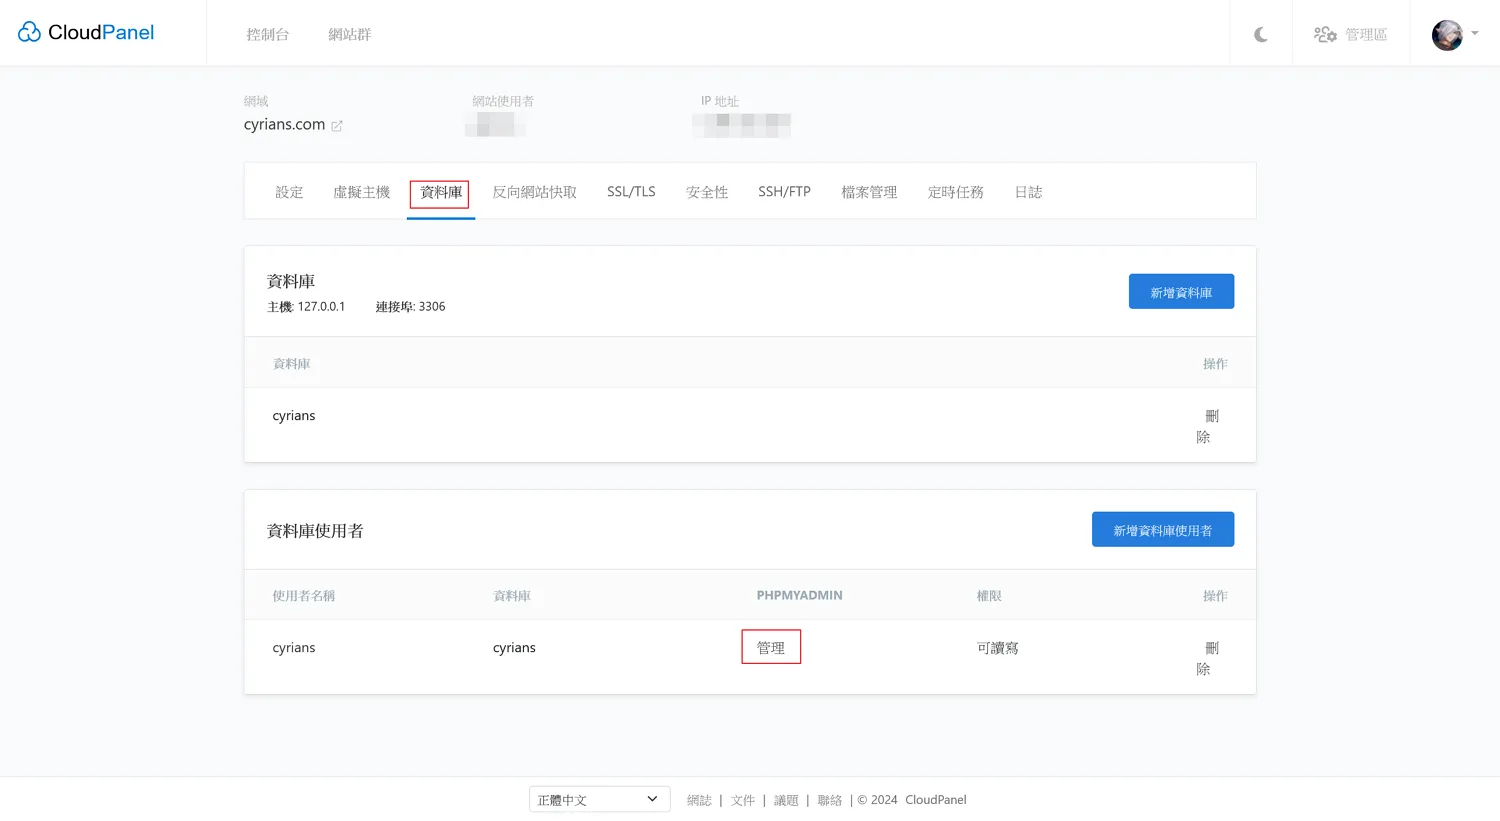
Task: Open the SSH/FTP tab
Action: click(784, 192)
